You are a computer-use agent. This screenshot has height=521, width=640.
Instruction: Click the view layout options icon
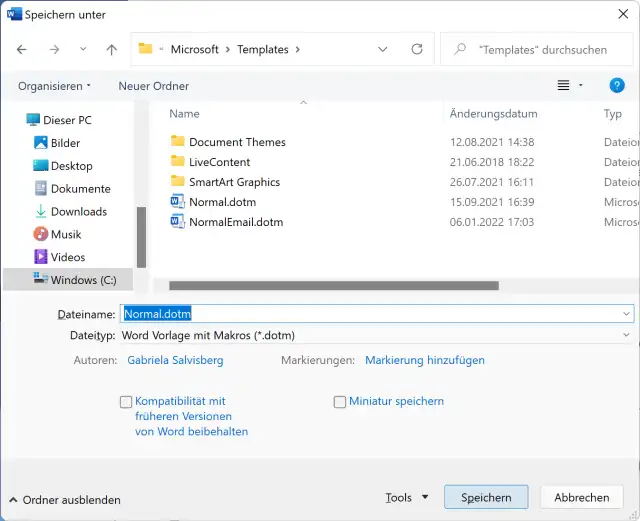(564, 86)
